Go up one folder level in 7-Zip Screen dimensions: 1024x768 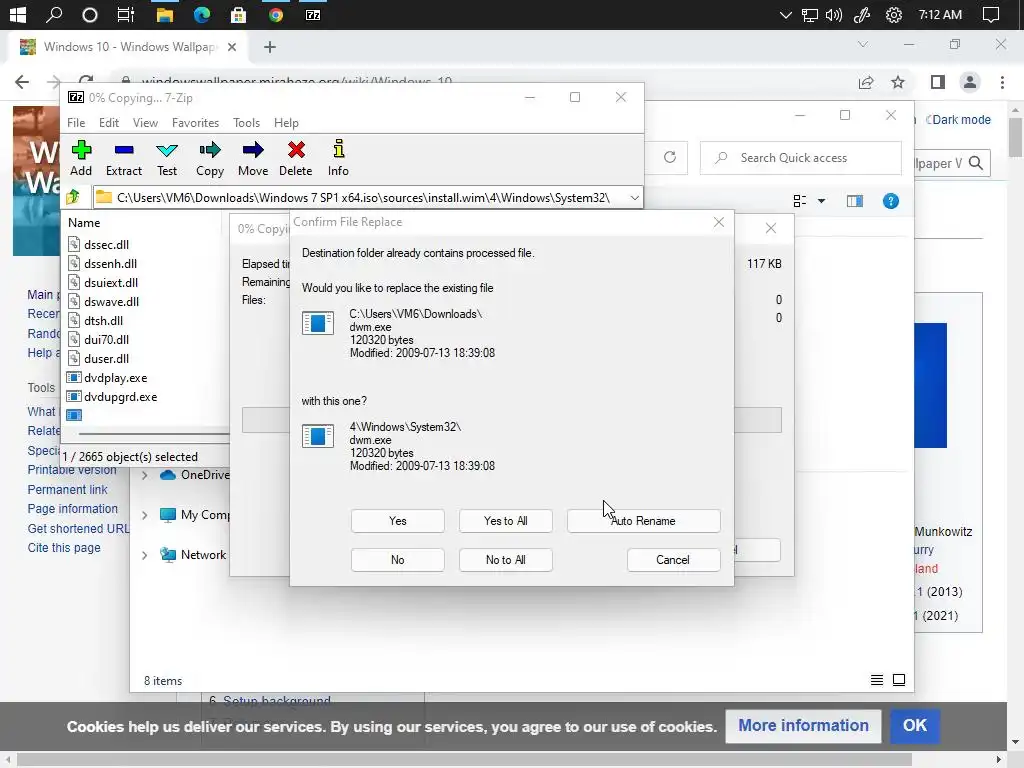point(73,197)
